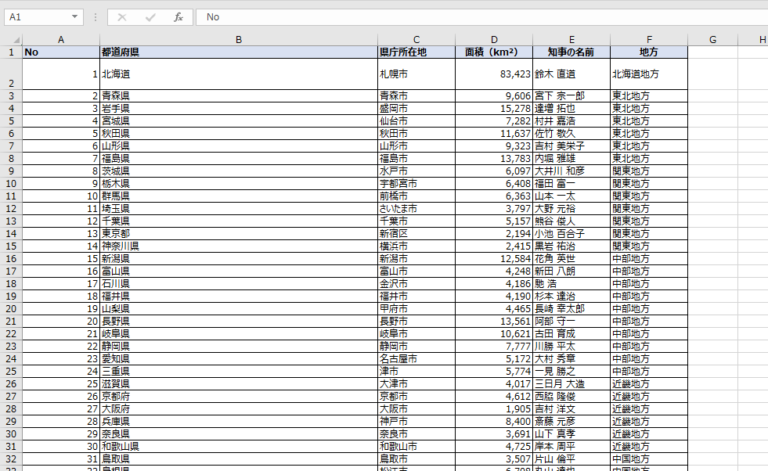Select column B header
768x471 pixels.
[x=238, y=39]
